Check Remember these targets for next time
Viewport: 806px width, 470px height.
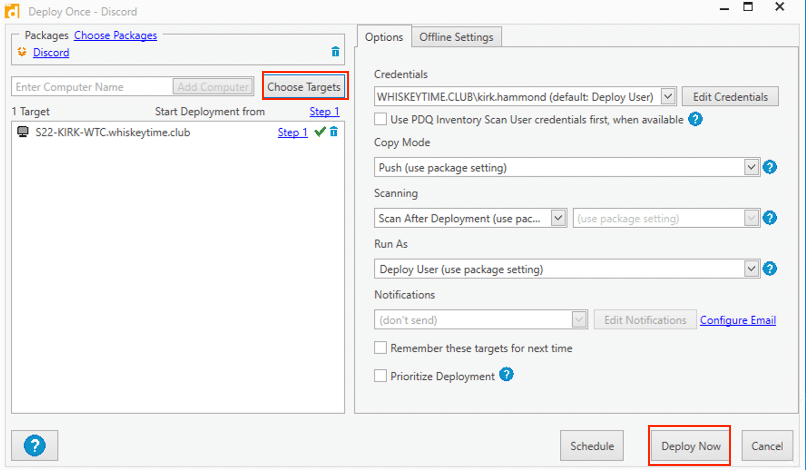coord(380,348)
